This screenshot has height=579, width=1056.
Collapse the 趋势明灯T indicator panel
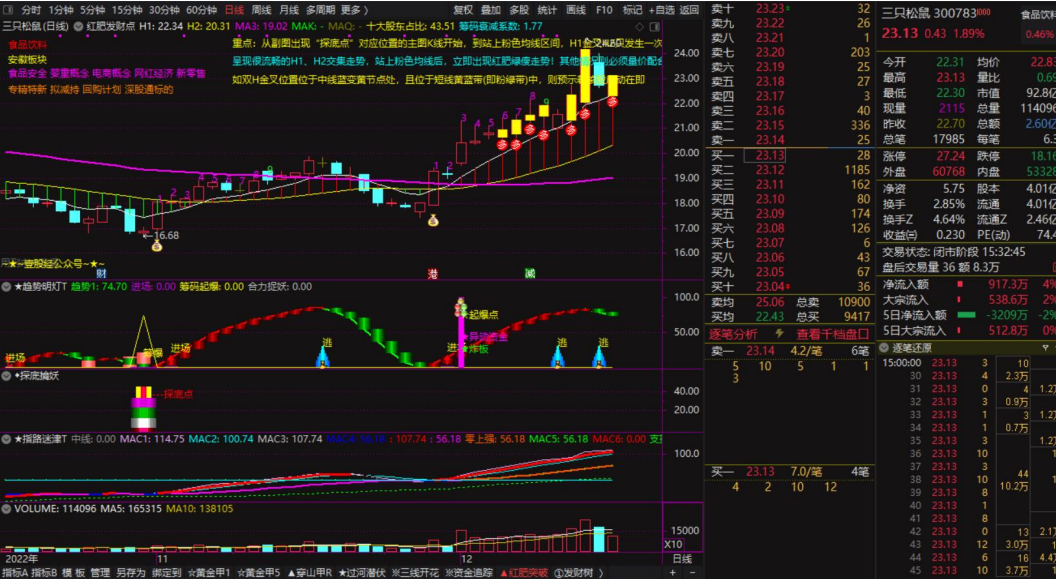click(x=7, y=286)
